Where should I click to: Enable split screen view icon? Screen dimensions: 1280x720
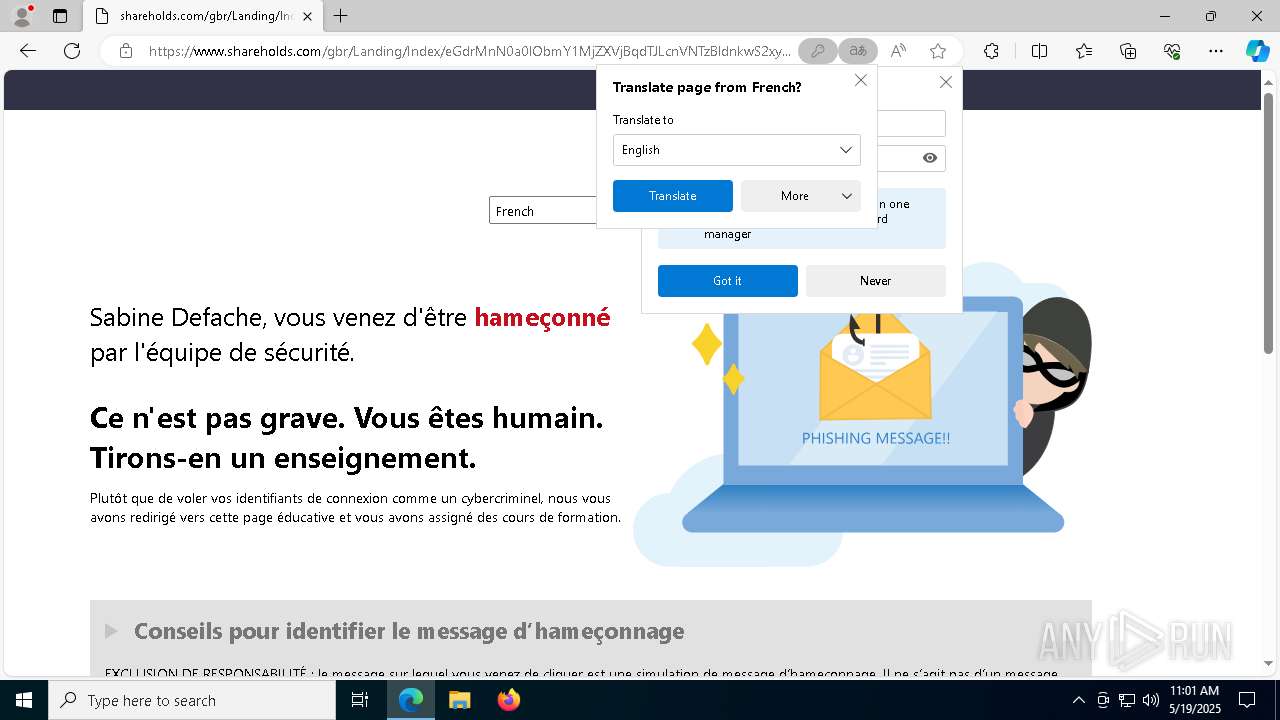pyautogui.click(x=1039, y=51)
